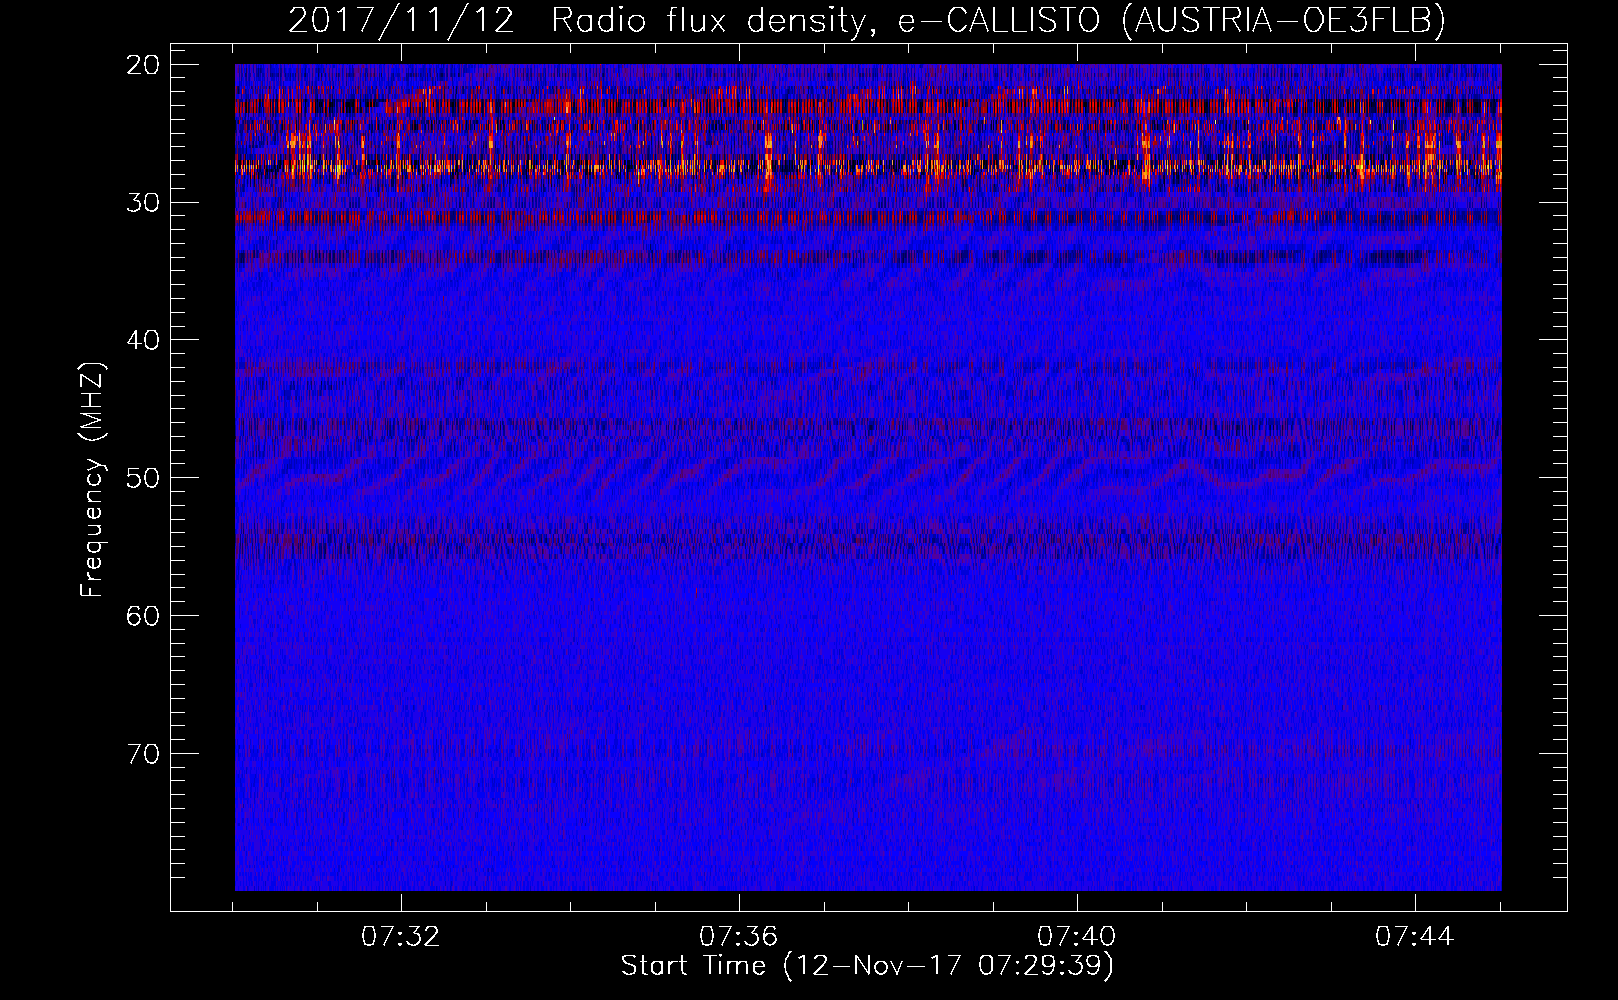The height and width of the screenshot is (1000, 1618).
Task: Click the 'Frequency (MHZ)' axis label
Action: point(92,479)
